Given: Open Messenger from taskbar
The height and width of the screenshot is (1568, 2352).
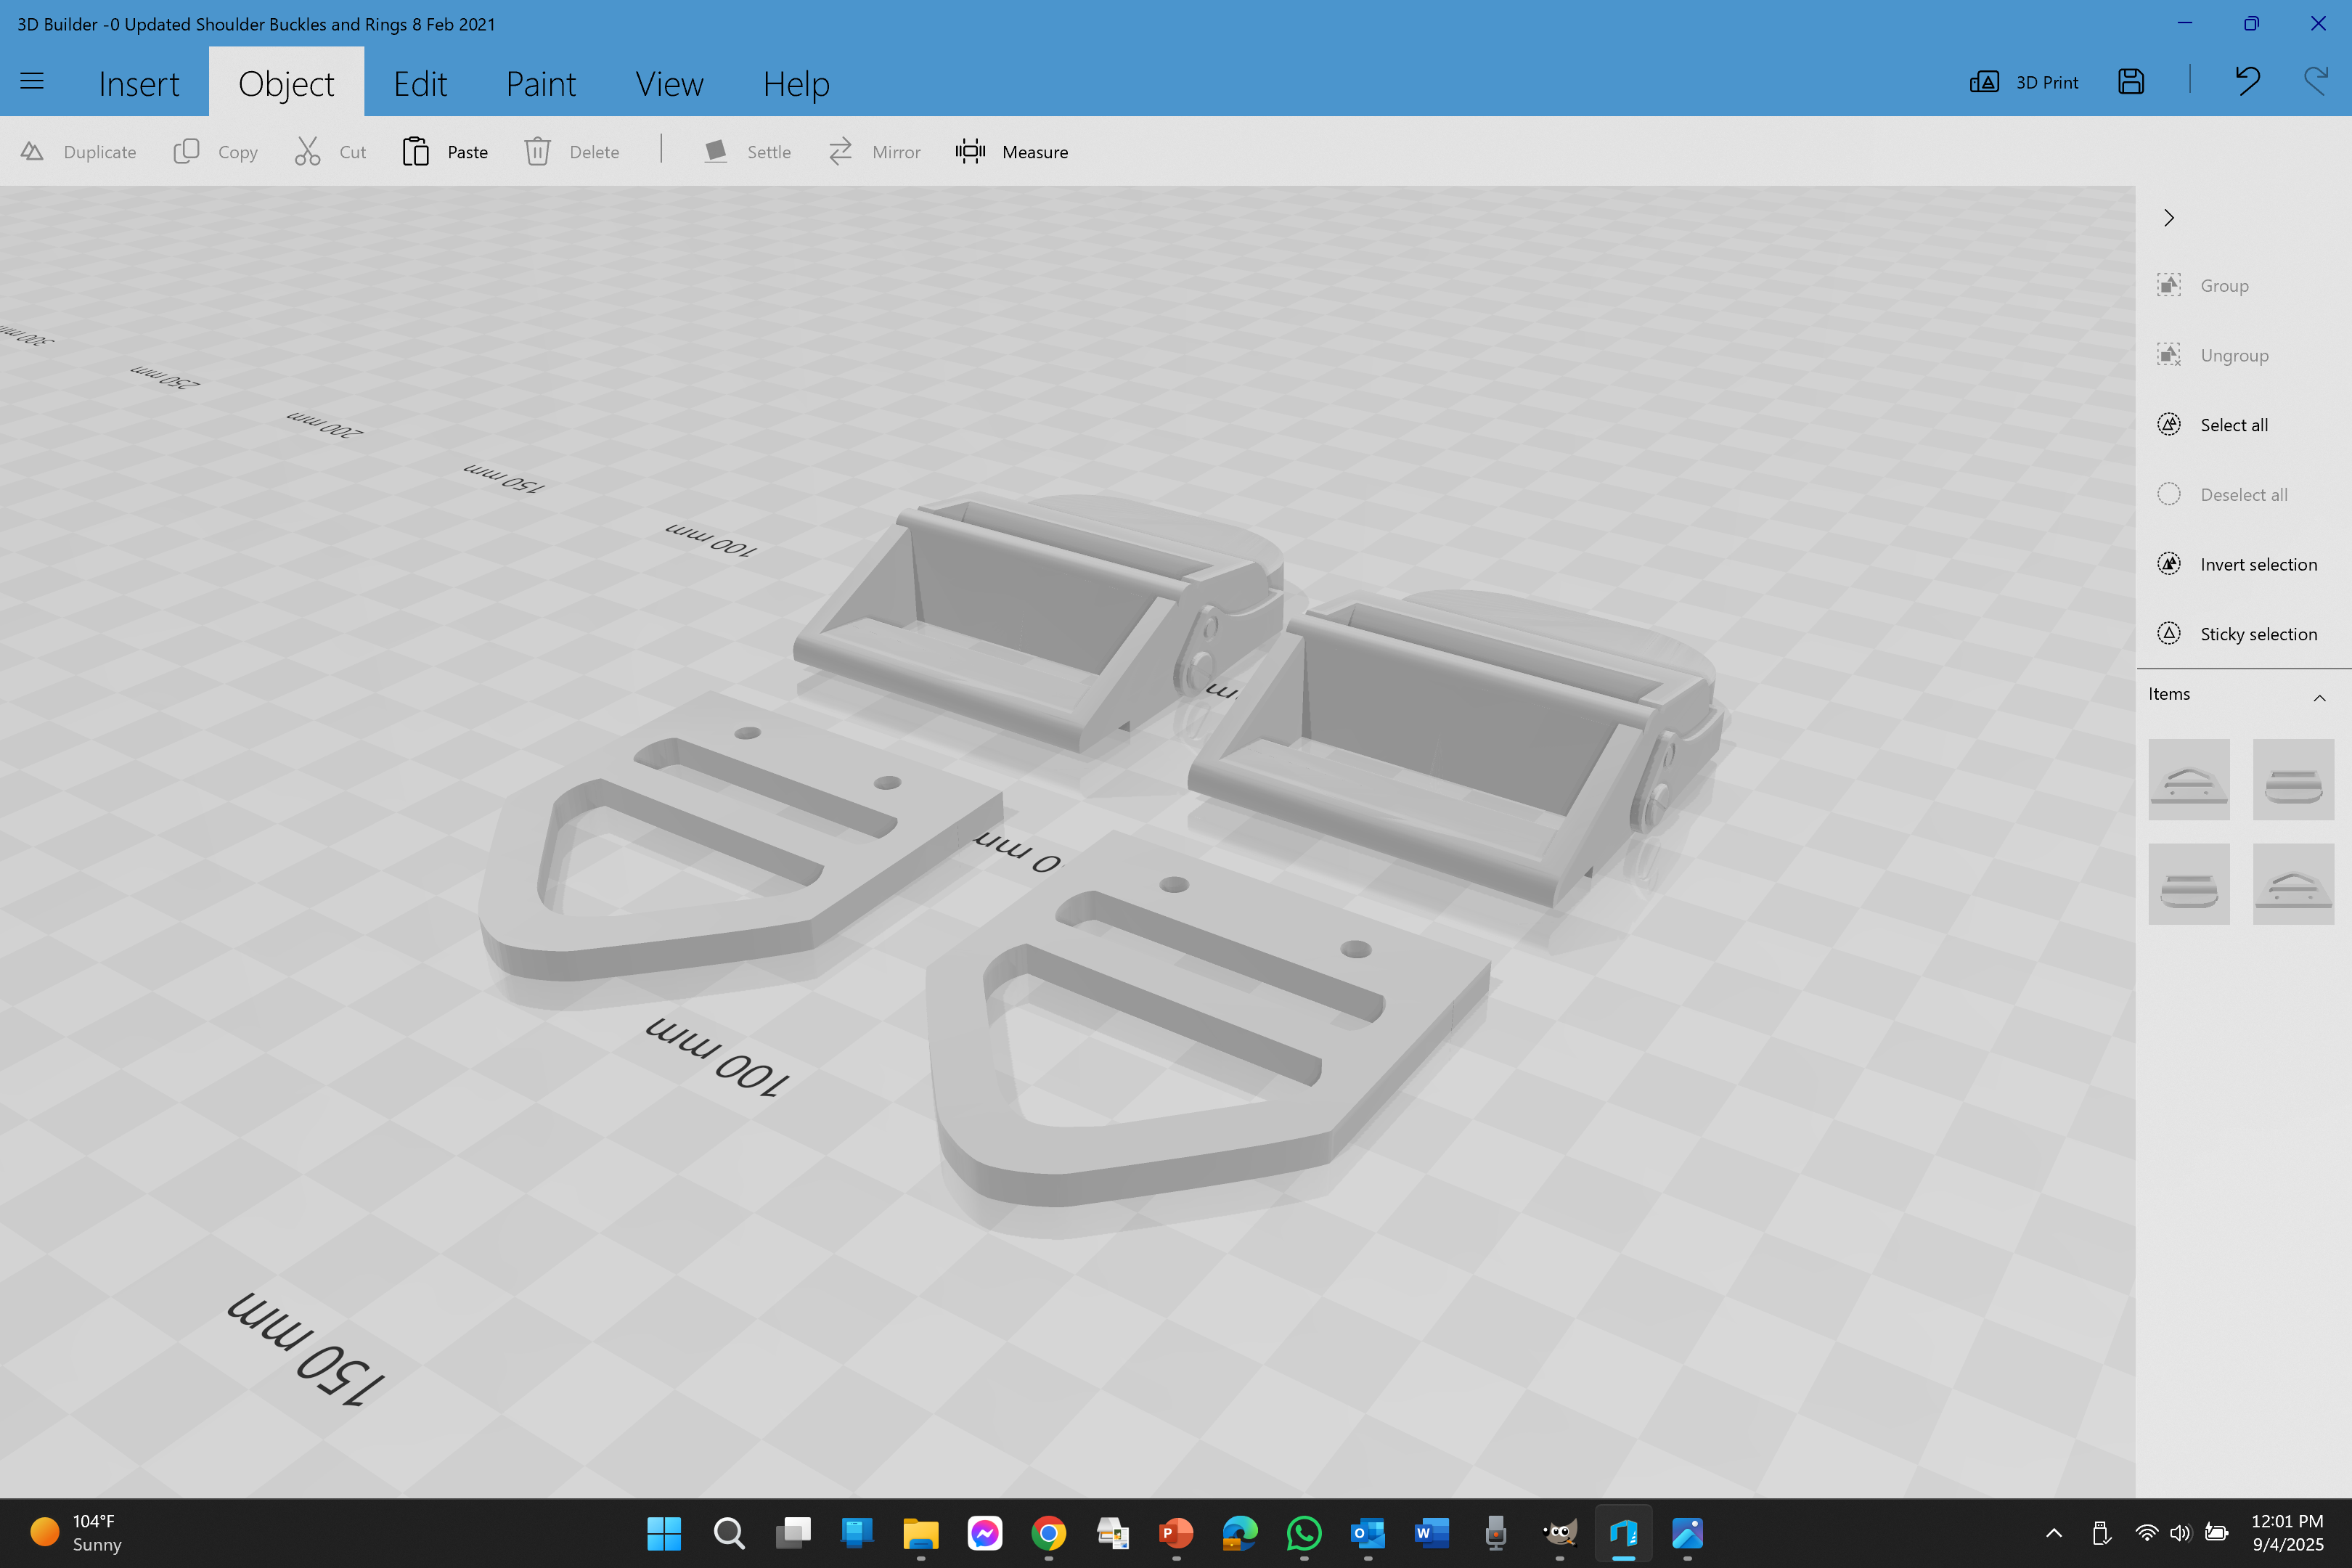Looking at the screenshot, I should [x=985, y=1533].
